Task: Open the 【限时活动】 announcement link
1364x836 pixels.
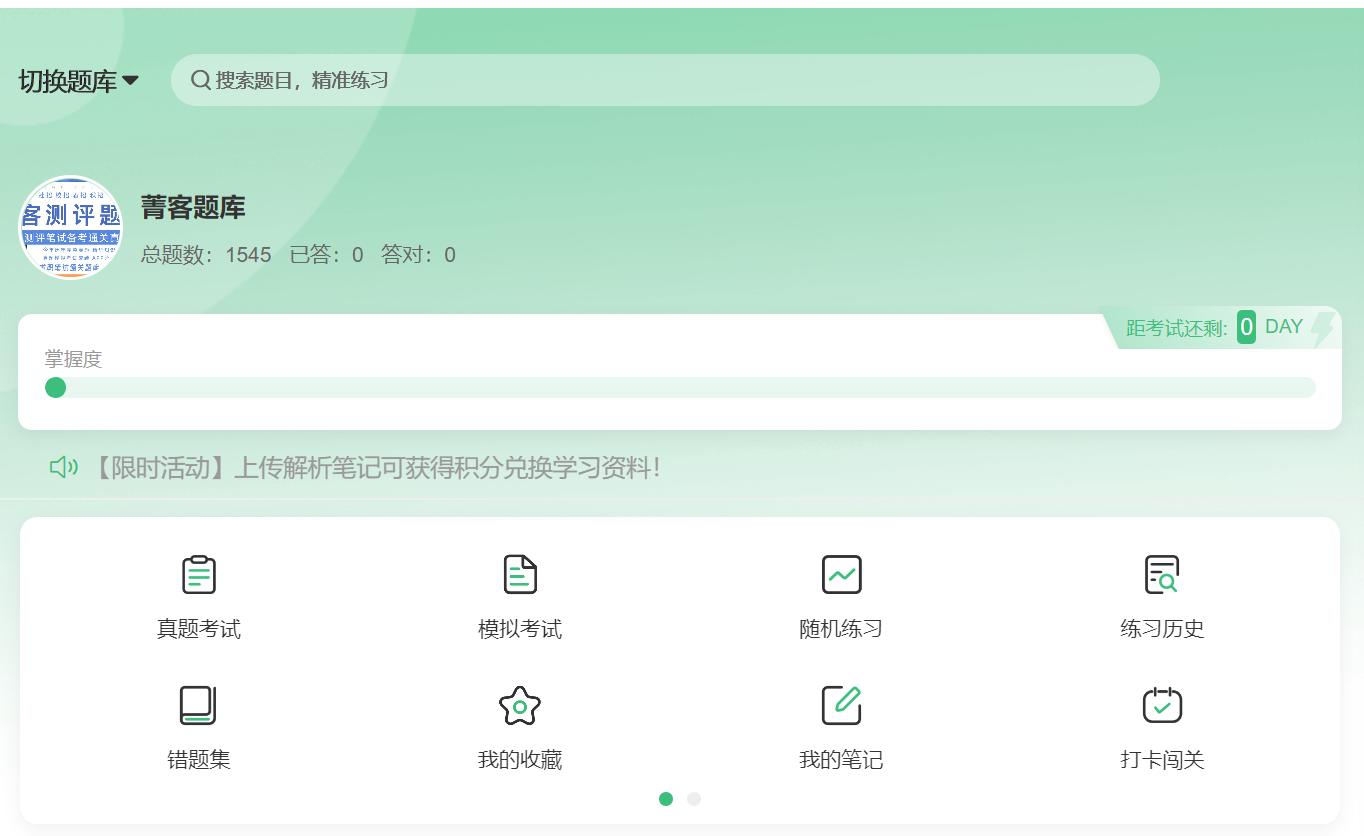Action: (380, 466)
